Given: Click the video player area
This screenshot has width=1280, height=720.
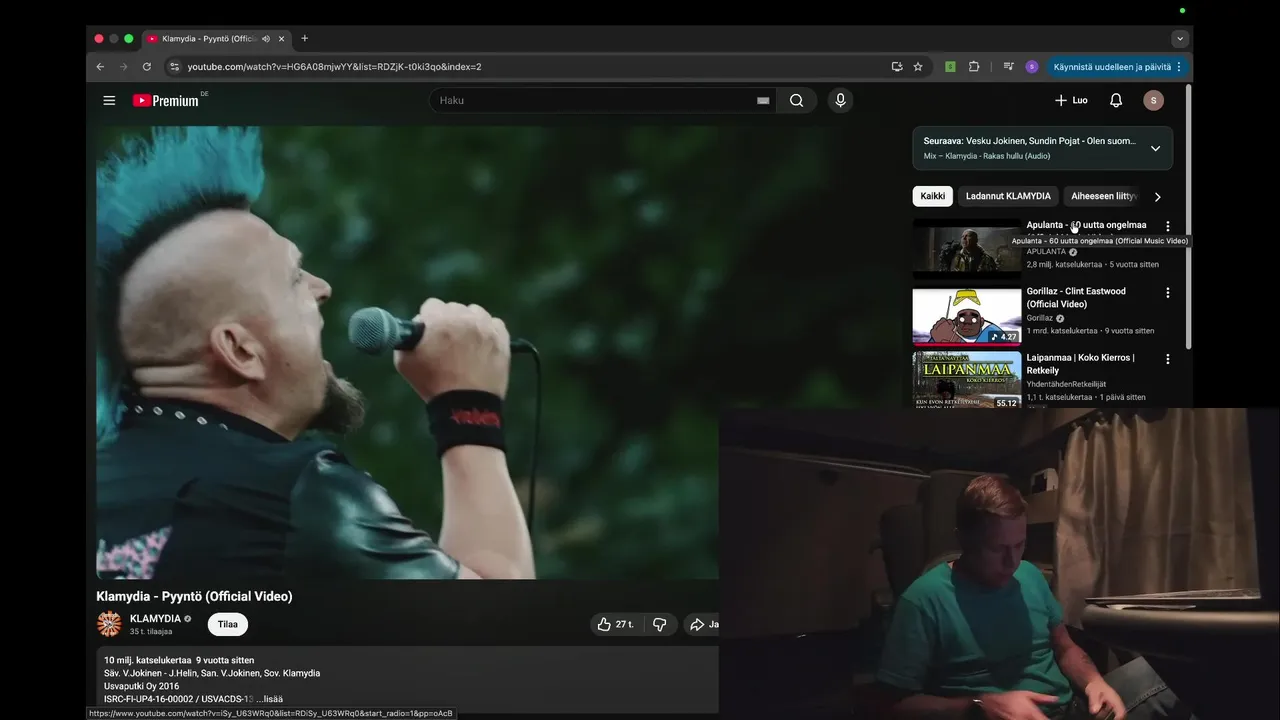Looking at the screenshot, I should coord(407,352).
